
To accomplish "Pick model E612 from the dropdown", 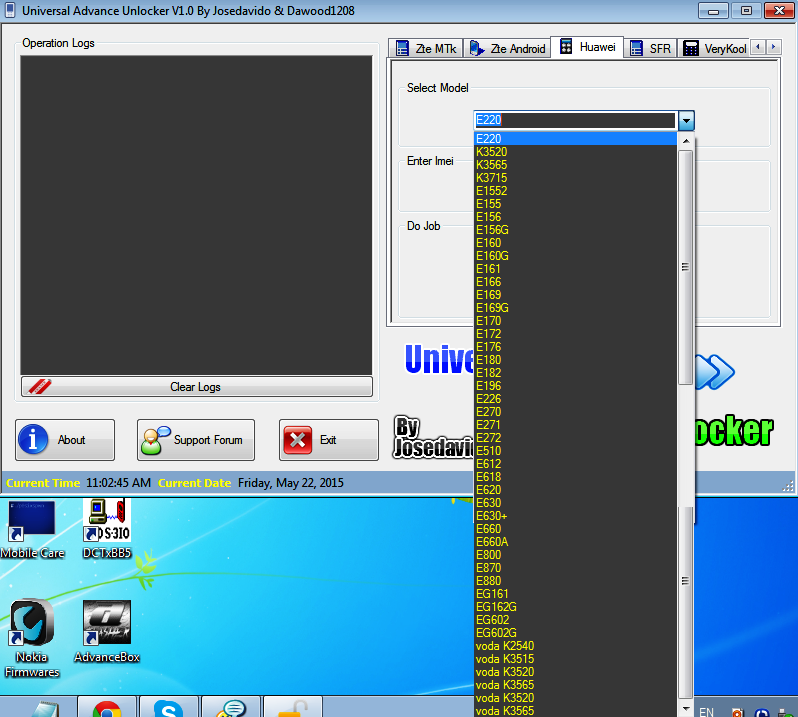I will pyautogui.click(x=575, y=464).
